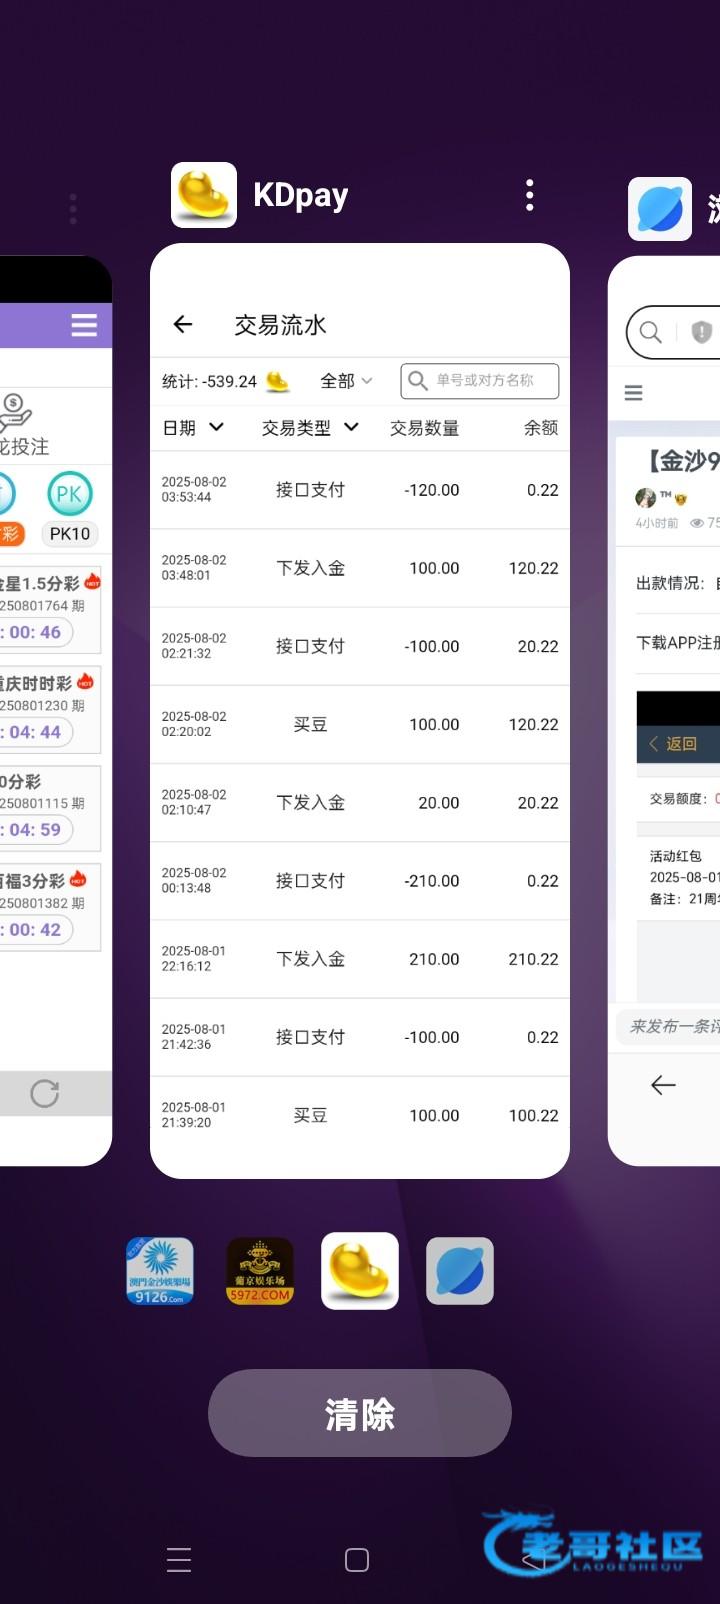Expand the 日期 sort dropdown

194,428
